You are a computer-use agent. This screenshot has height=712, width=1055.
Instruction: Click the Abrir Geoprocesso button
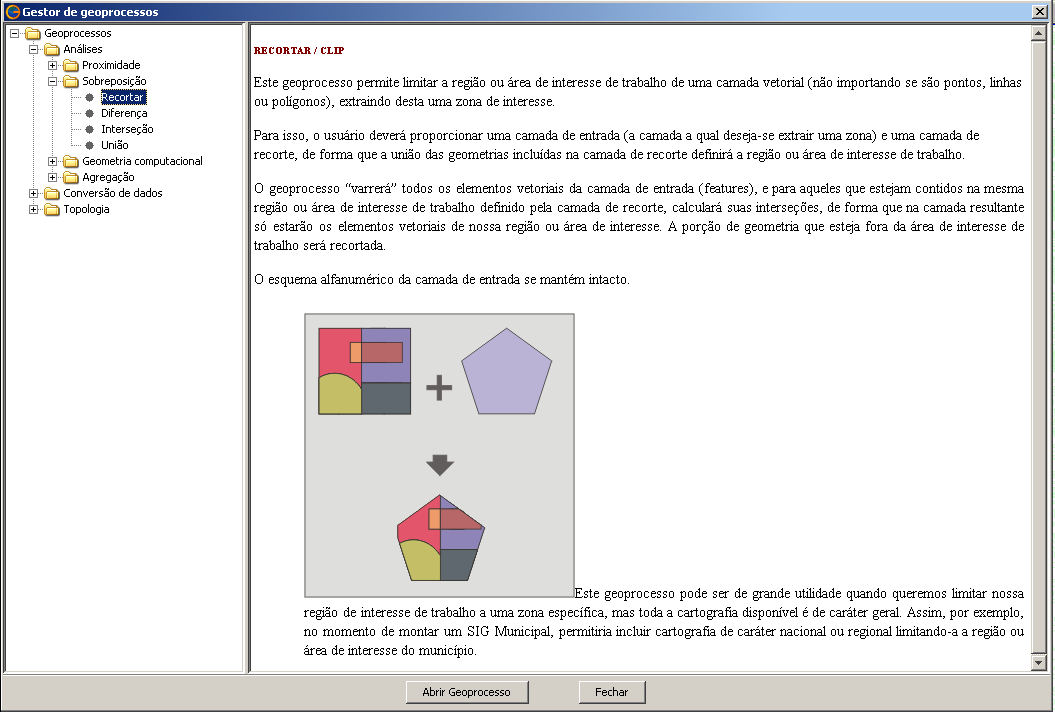click(467, 692)
